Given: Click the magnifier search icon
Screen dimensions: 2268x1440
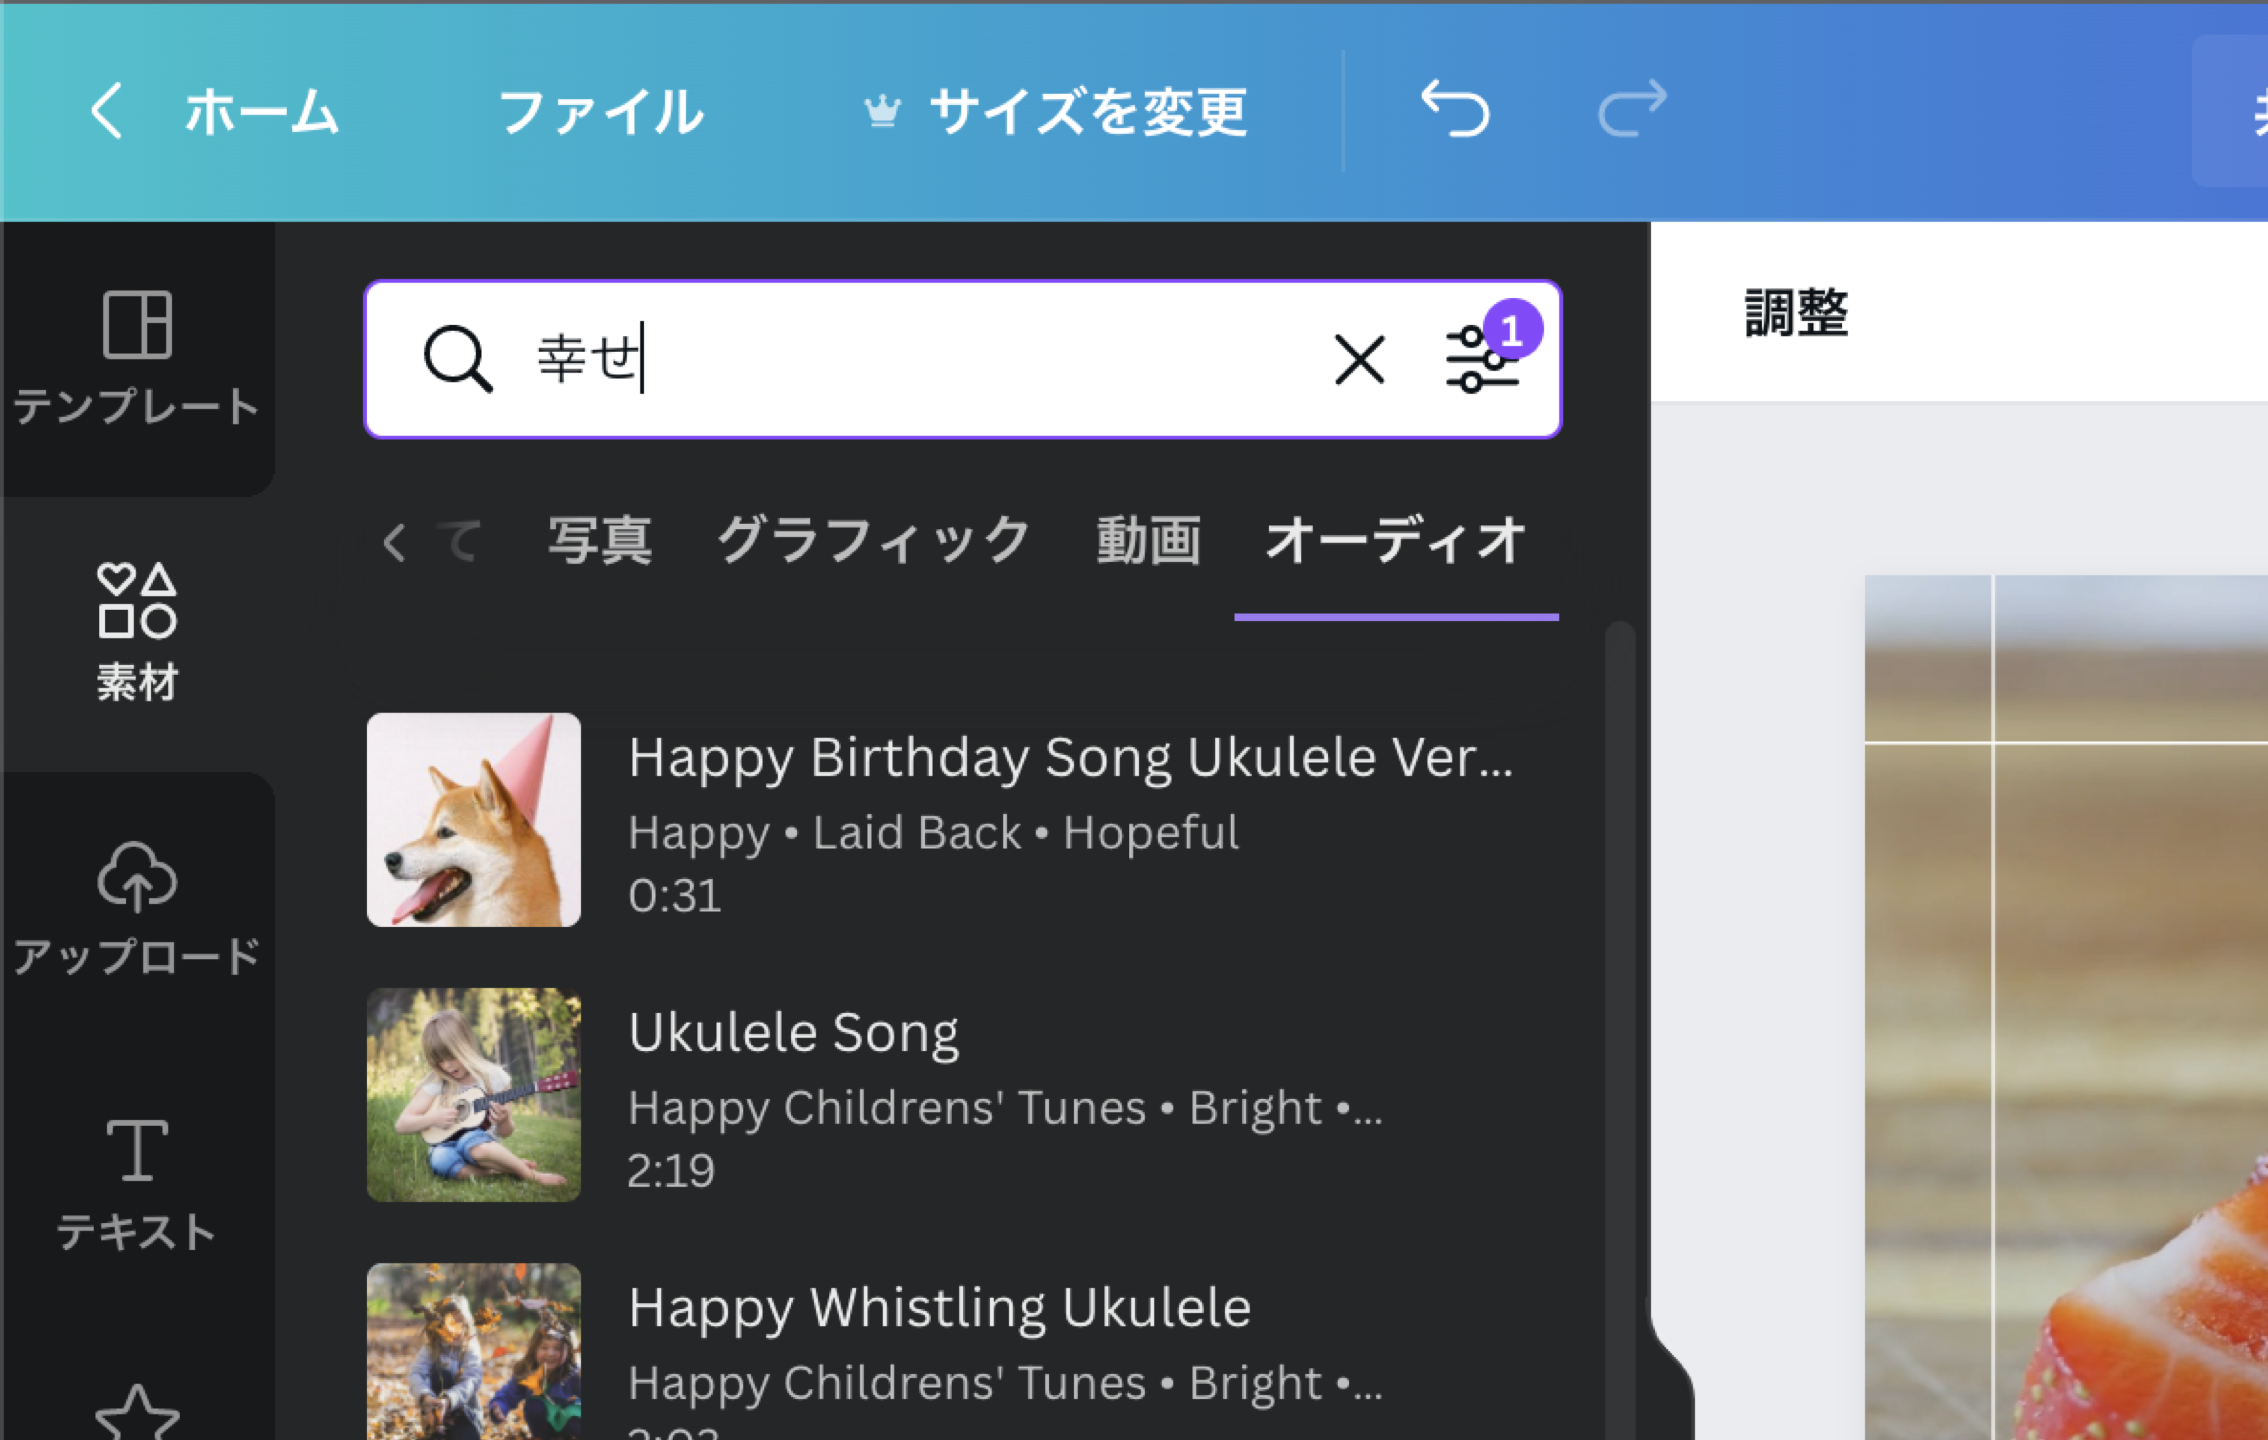Looking at the screenshot, I should (x=458, y=358).
